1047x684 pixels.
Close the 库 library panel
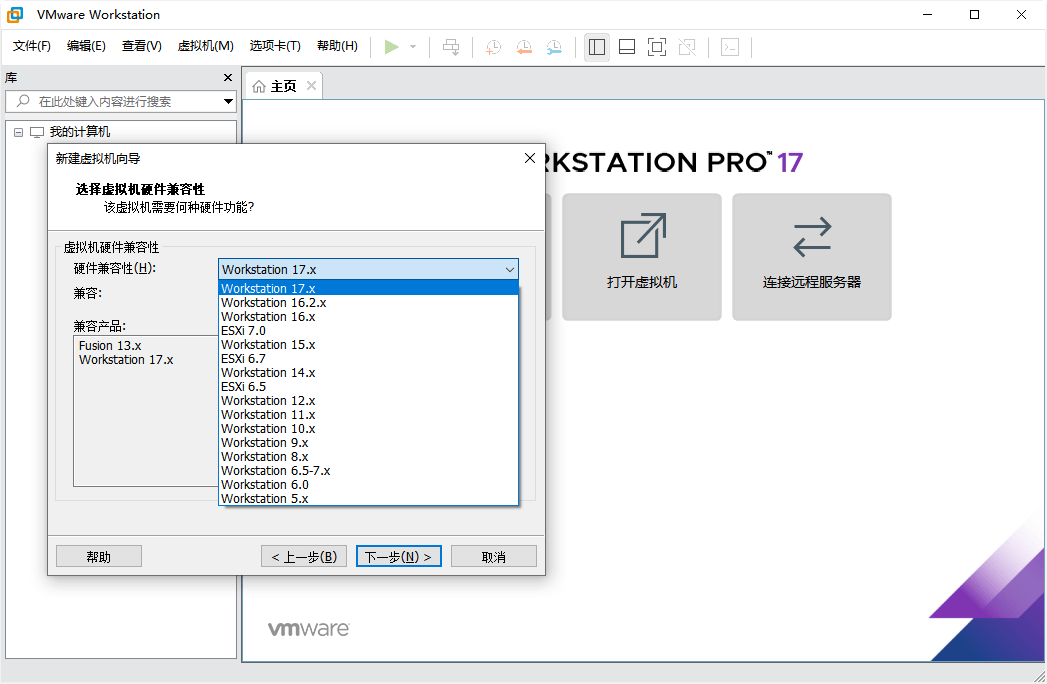[x=228, y=77]
